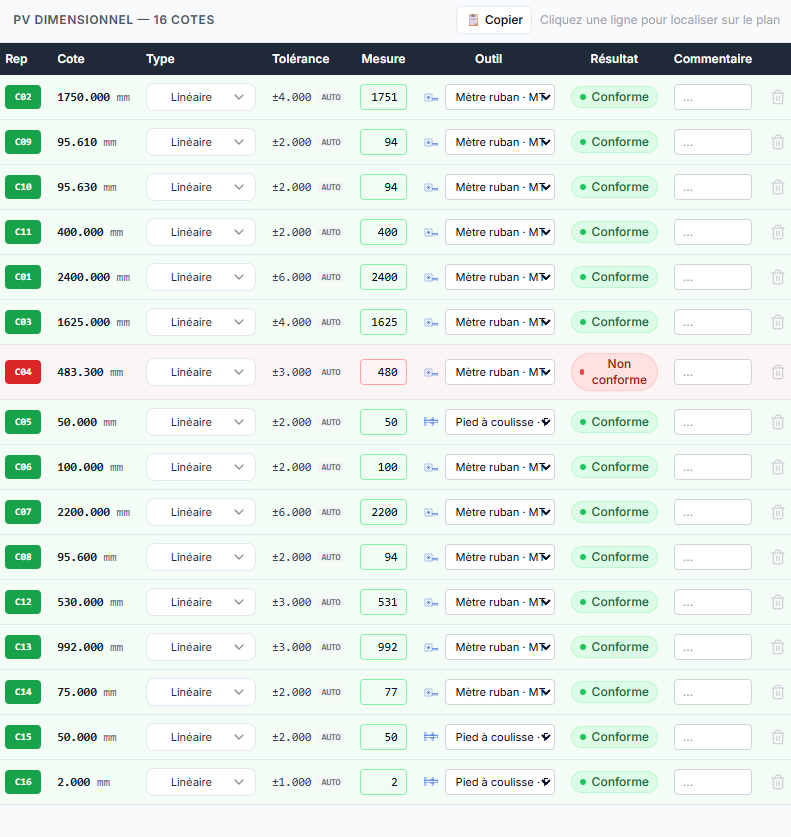791x837 pixels.
Task: Click trash icon for row C16
Action: point(778,782)
